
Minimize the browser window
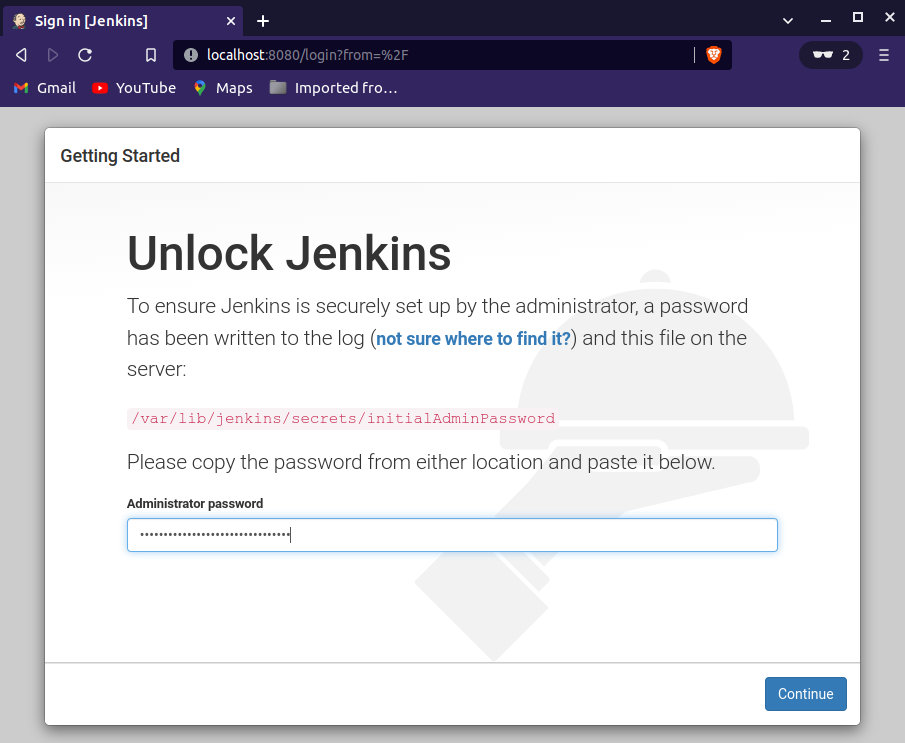coord(826,20)
